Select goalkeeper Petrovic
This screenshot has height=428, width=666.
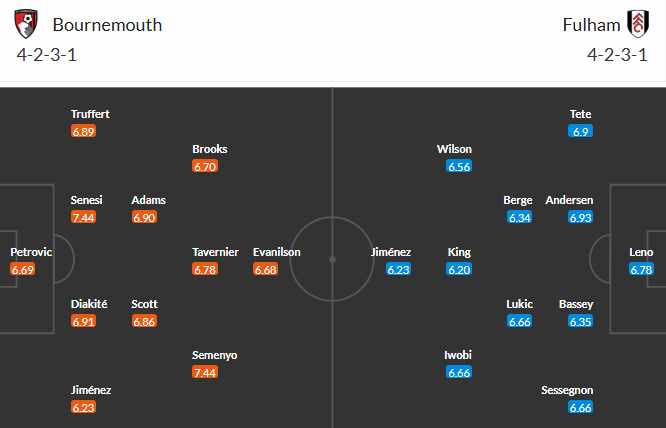coord(31,252)
